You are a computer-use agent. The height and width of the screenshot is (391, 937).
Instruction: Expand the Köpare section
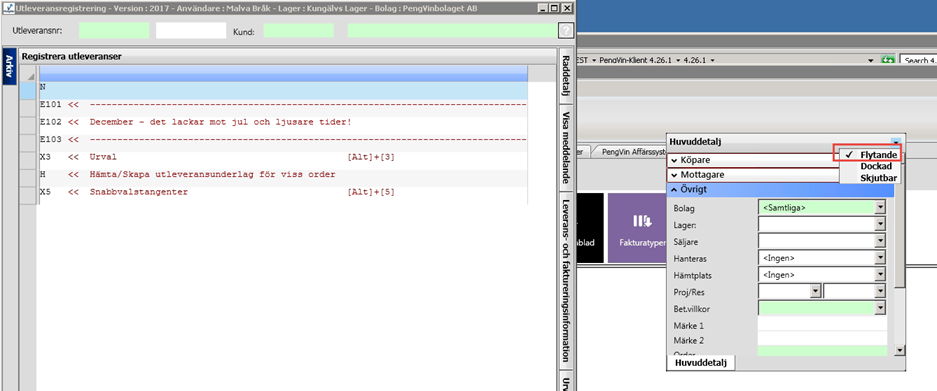click(752, 160)
